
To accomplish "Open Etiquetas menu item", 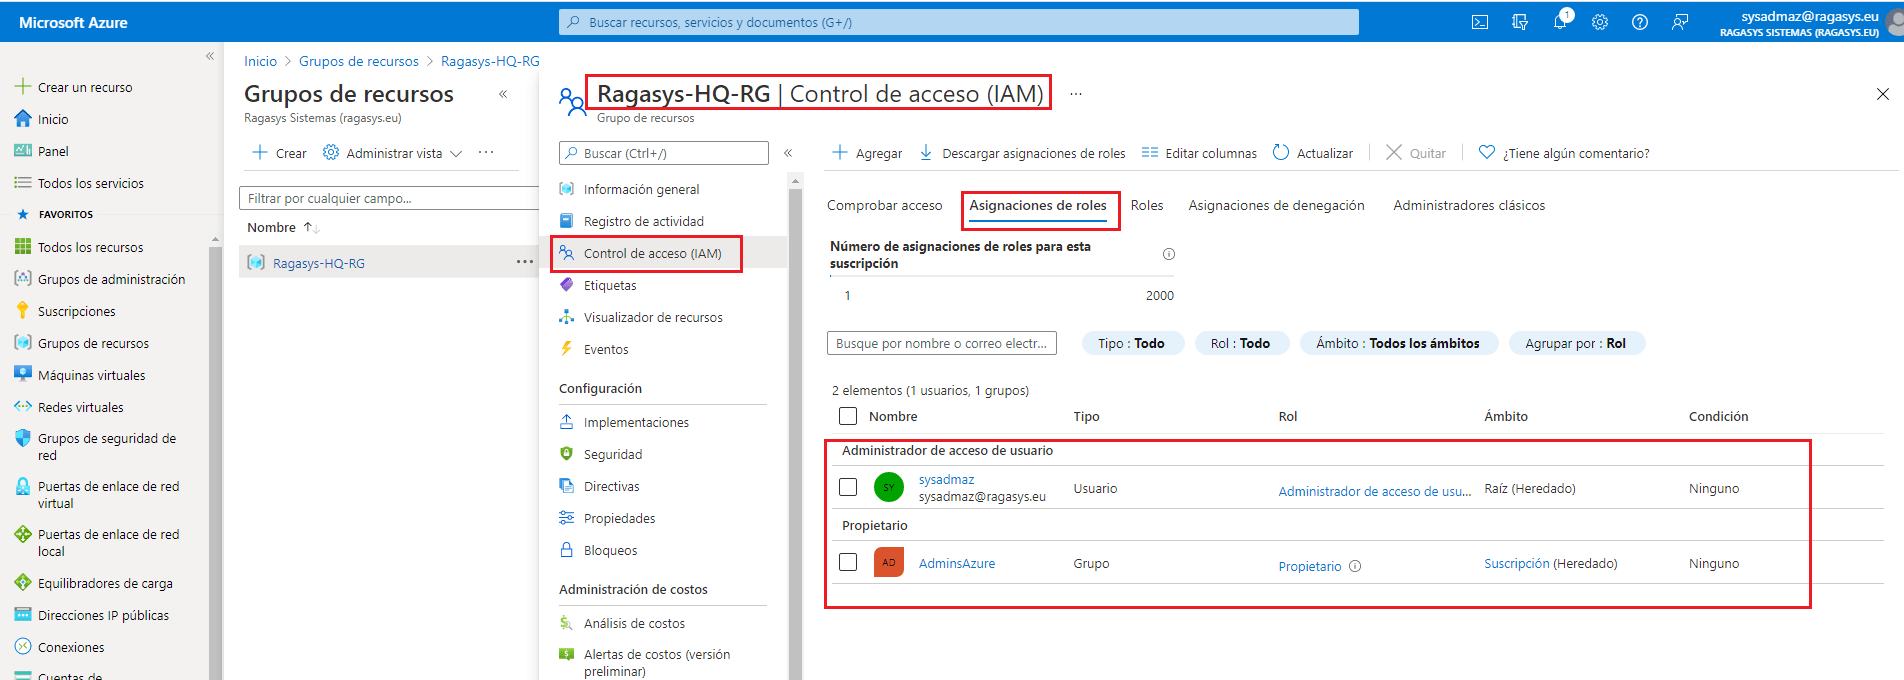I will click(610, 285).
